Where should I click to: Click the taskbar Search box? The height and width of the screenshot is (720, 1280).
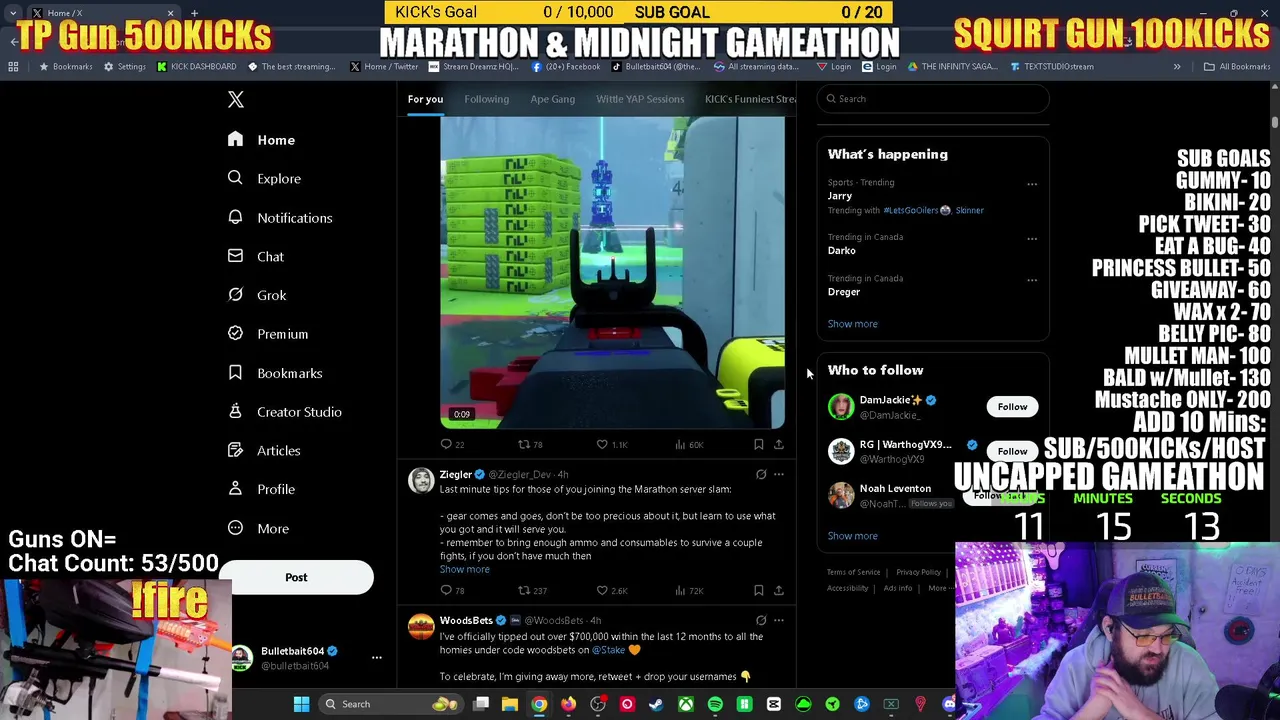[390, 704]
